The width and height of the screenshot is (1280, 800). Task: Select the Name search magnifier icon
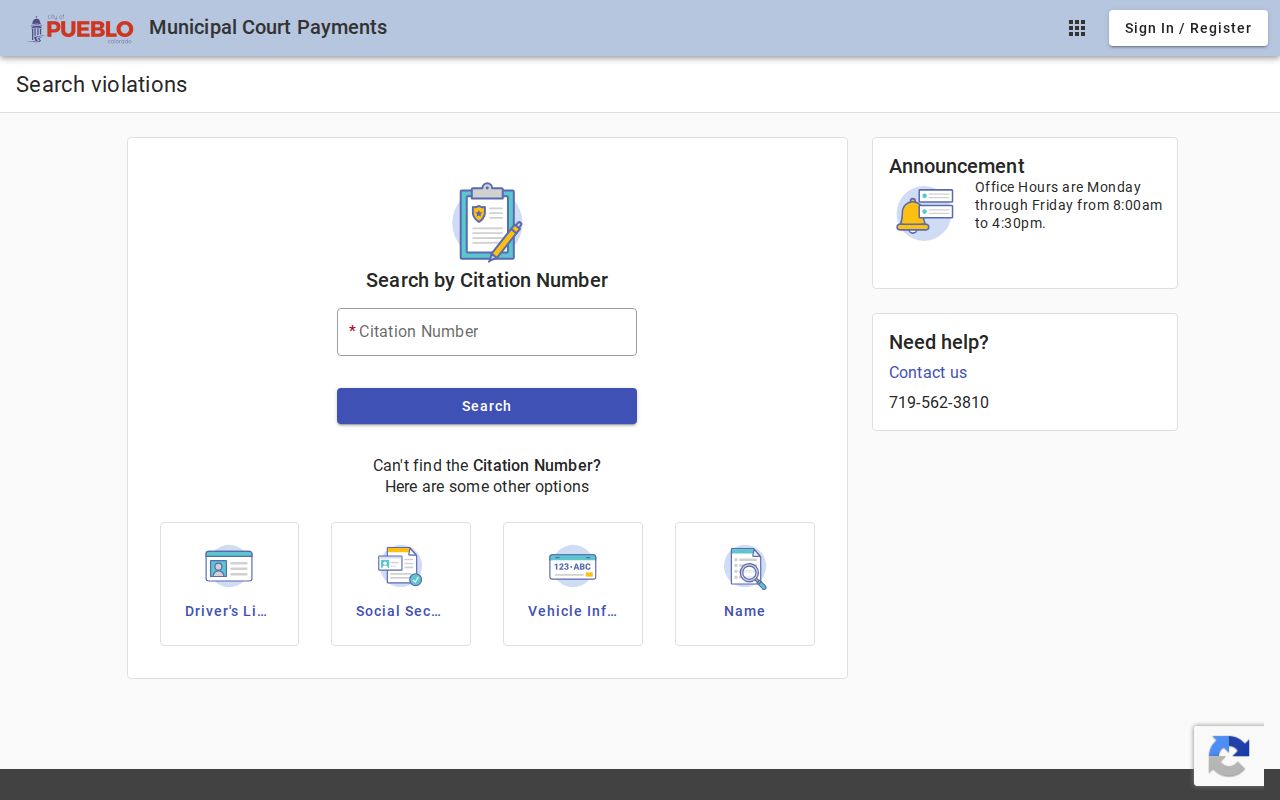point(745,567)
